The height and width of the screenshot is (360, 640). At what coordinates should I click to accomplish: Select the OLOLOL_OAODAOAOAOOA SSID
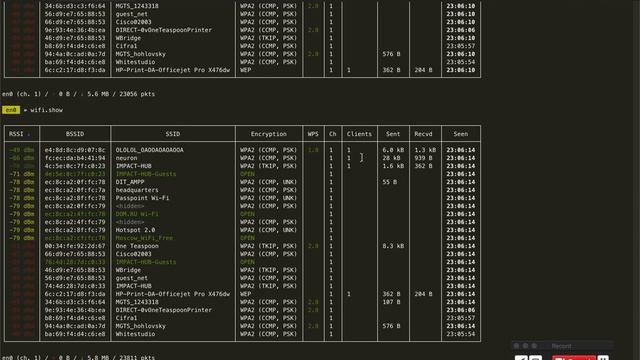pyautogui.click(x=149, y=150)
